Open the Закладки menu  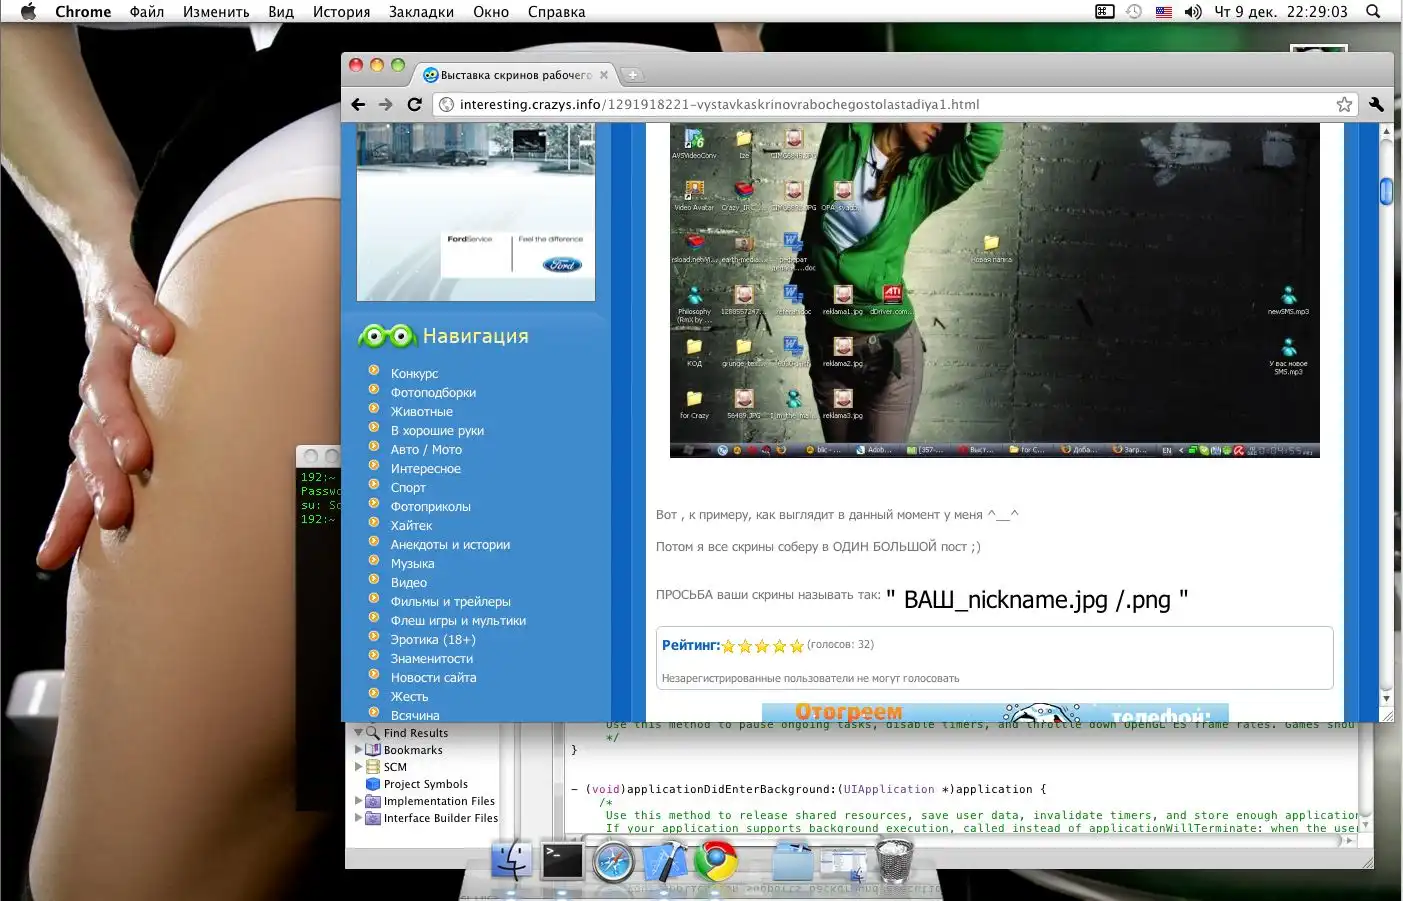421,12
